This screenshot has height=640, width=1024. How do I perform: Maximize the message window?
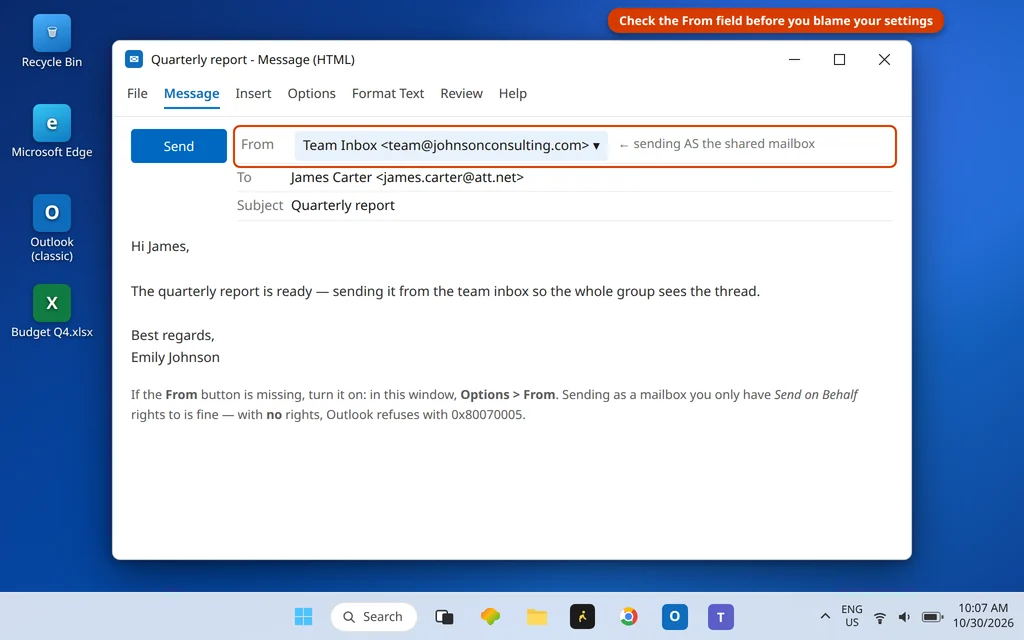(839, 59)
